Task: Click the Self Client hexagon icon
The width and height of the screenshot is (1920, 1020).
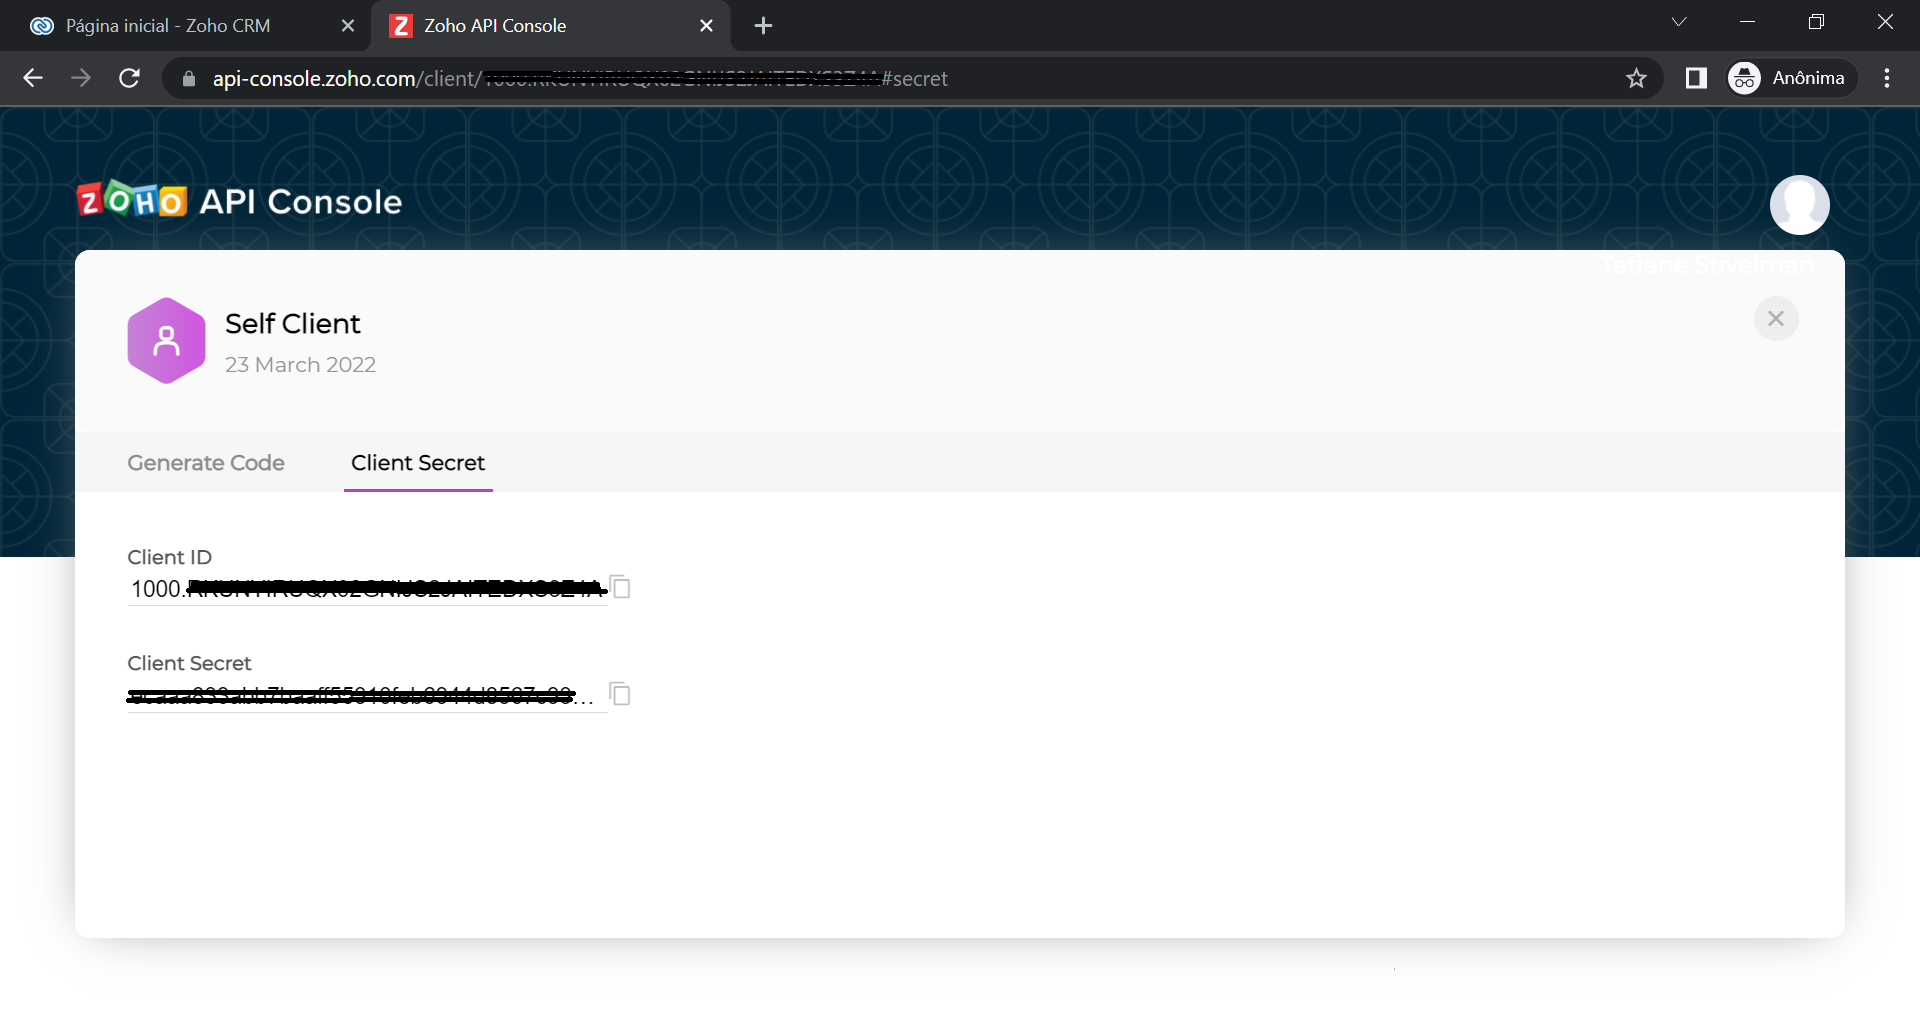Action: point(166,341)
